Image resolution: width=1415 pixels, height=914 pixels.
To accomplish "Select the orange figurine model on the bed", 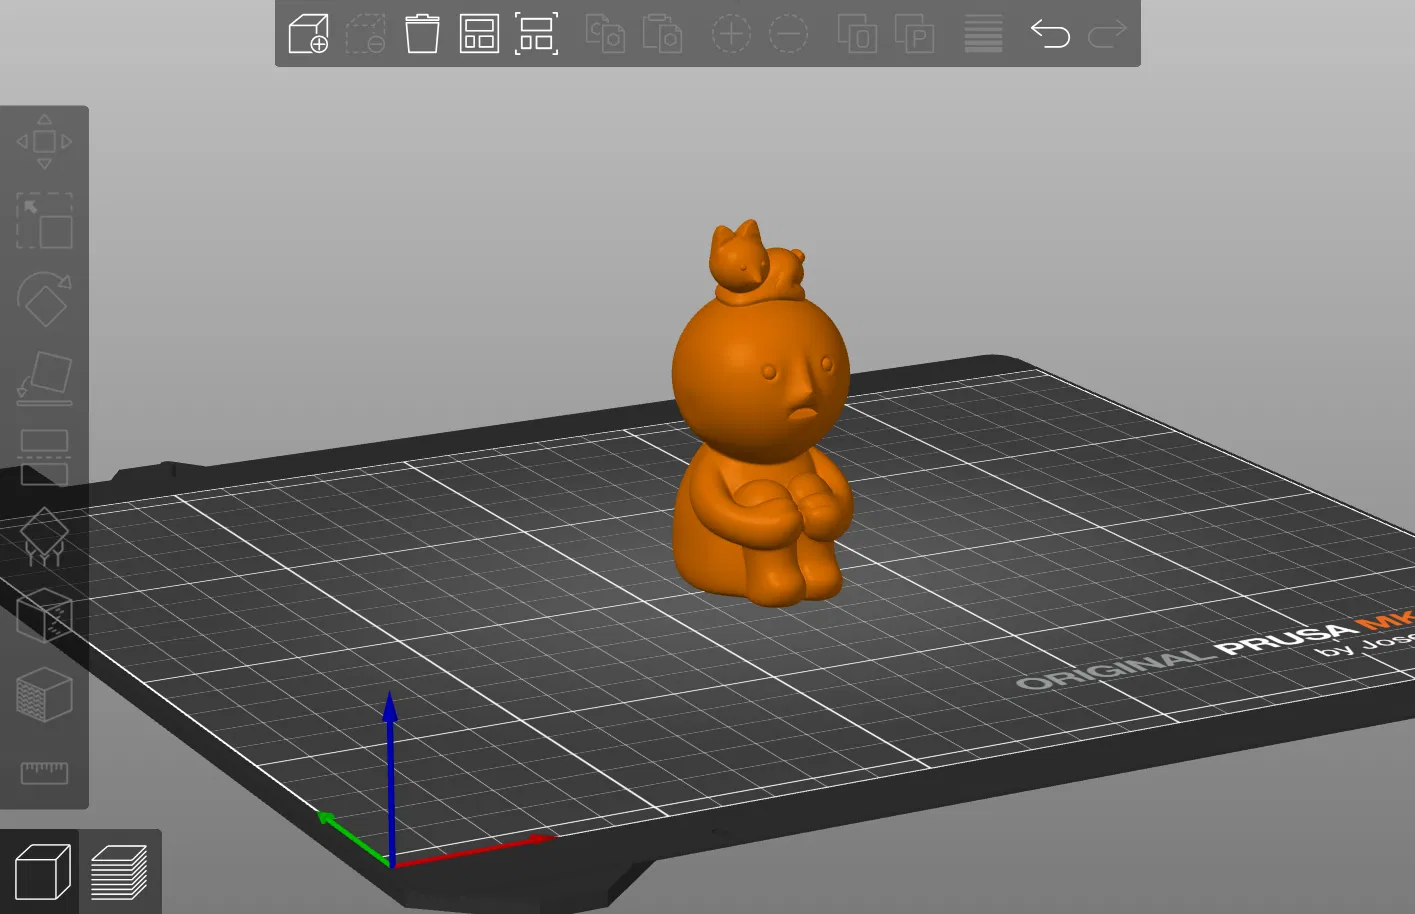I will [762, 412].
